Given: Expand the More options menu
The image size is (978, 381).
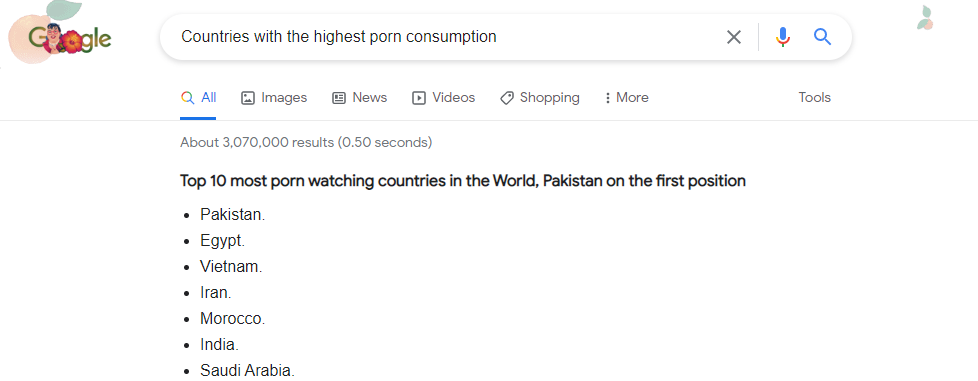Looking at the screenshot, I should pos(626,98).
